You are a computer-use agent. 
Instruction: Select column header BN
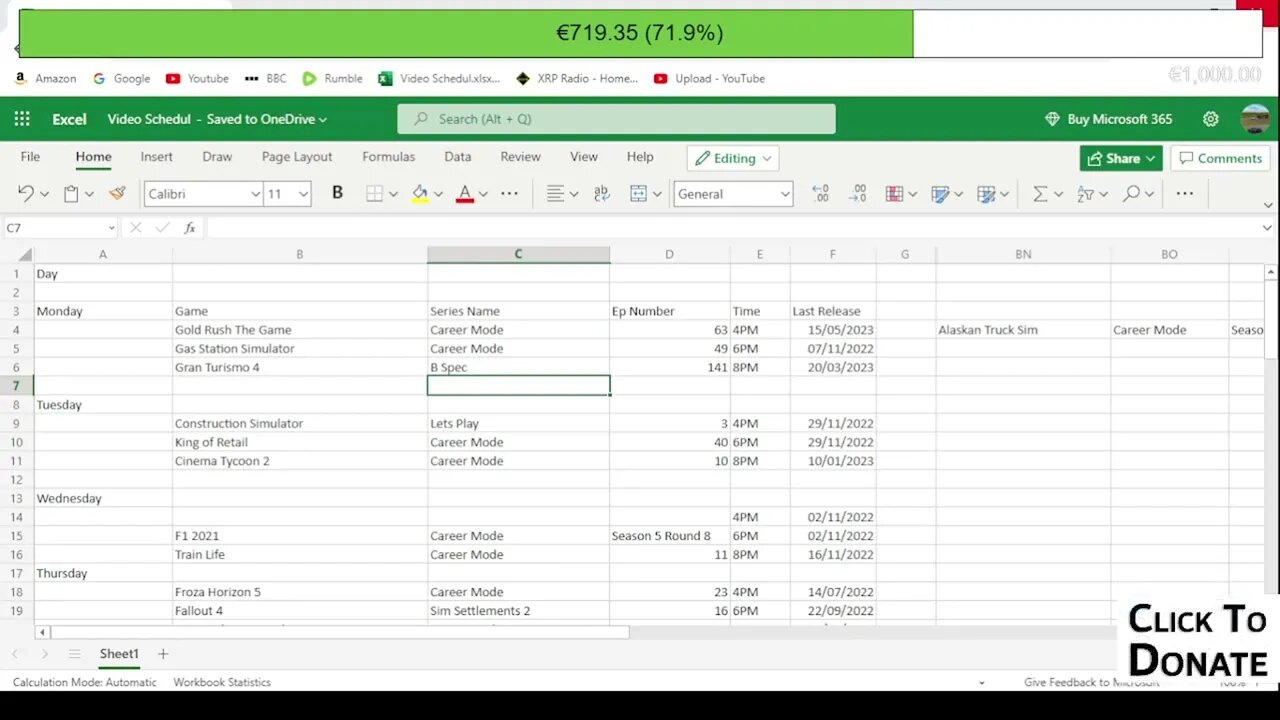coord(1023,255)
